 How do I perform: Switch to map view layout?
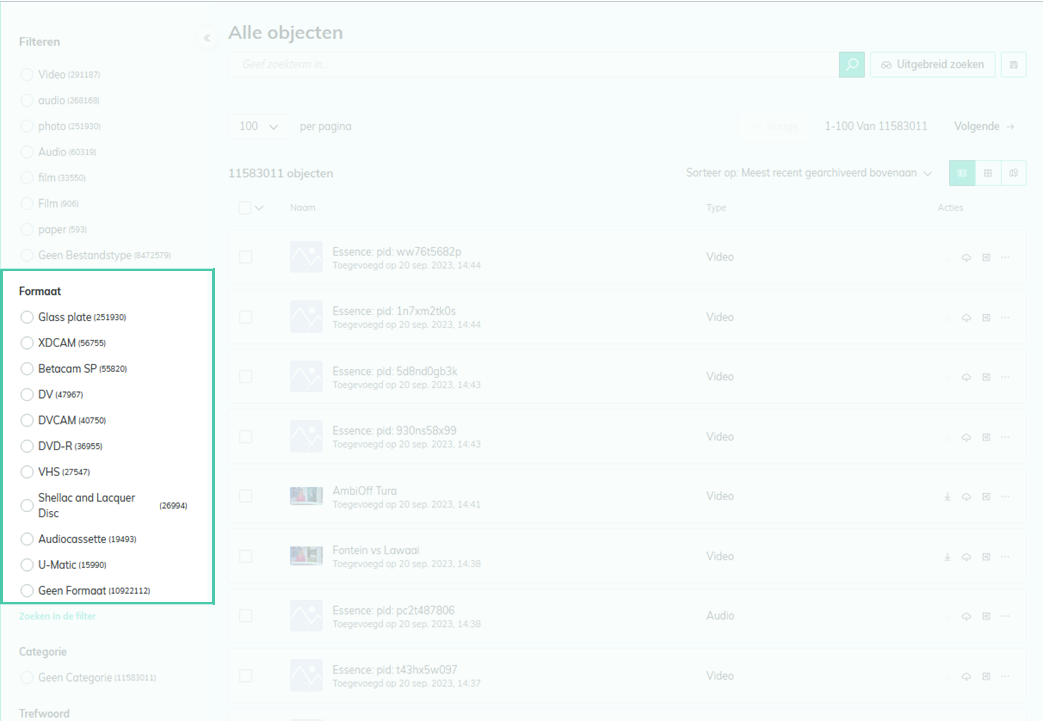click(1013, 173)
